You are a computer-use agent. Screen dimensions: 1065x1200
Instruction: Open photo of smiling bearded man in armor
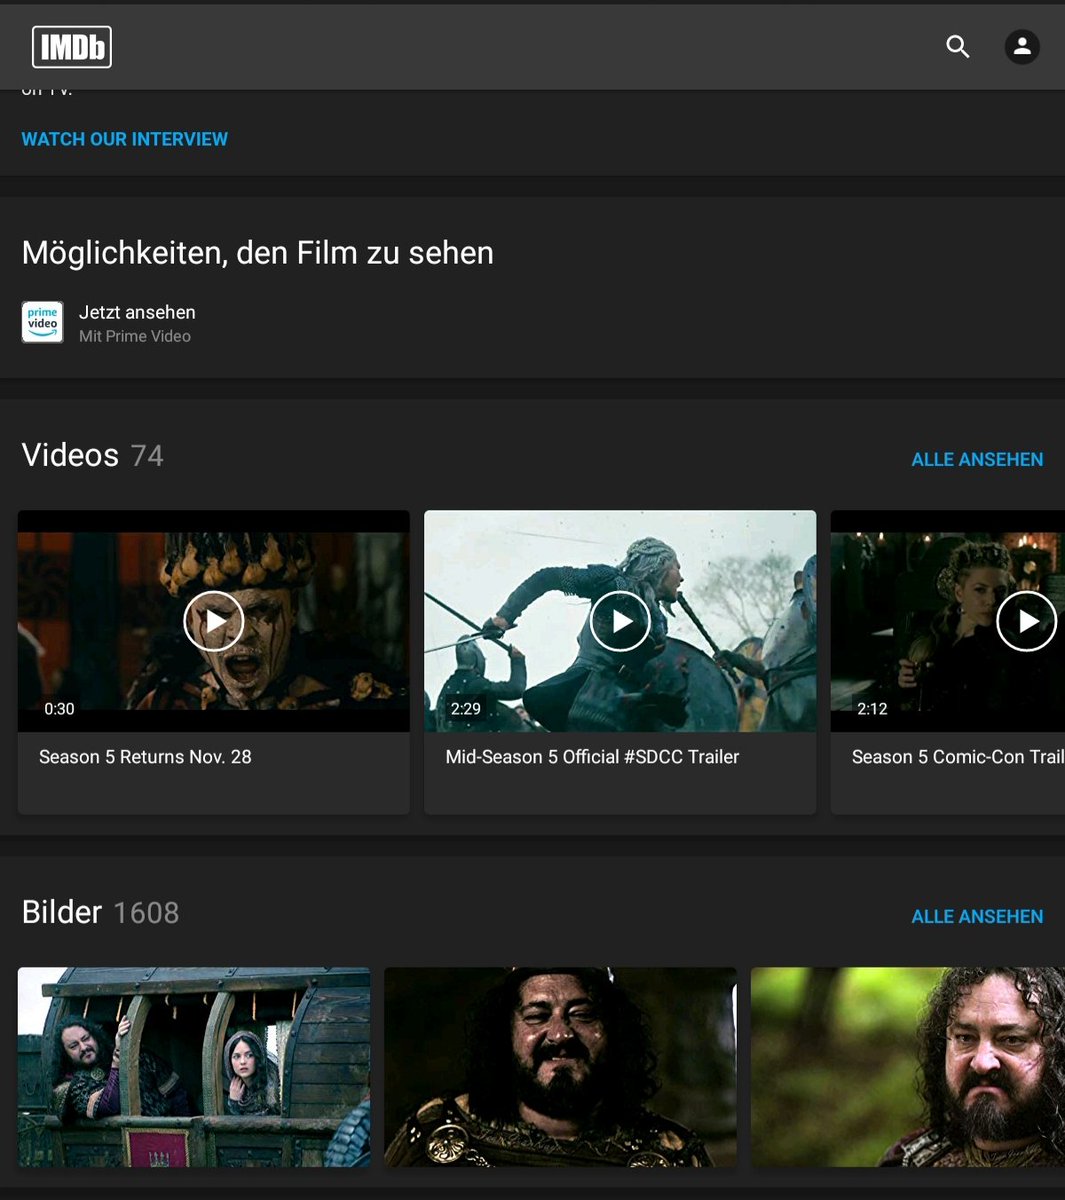click(560, 1067)
